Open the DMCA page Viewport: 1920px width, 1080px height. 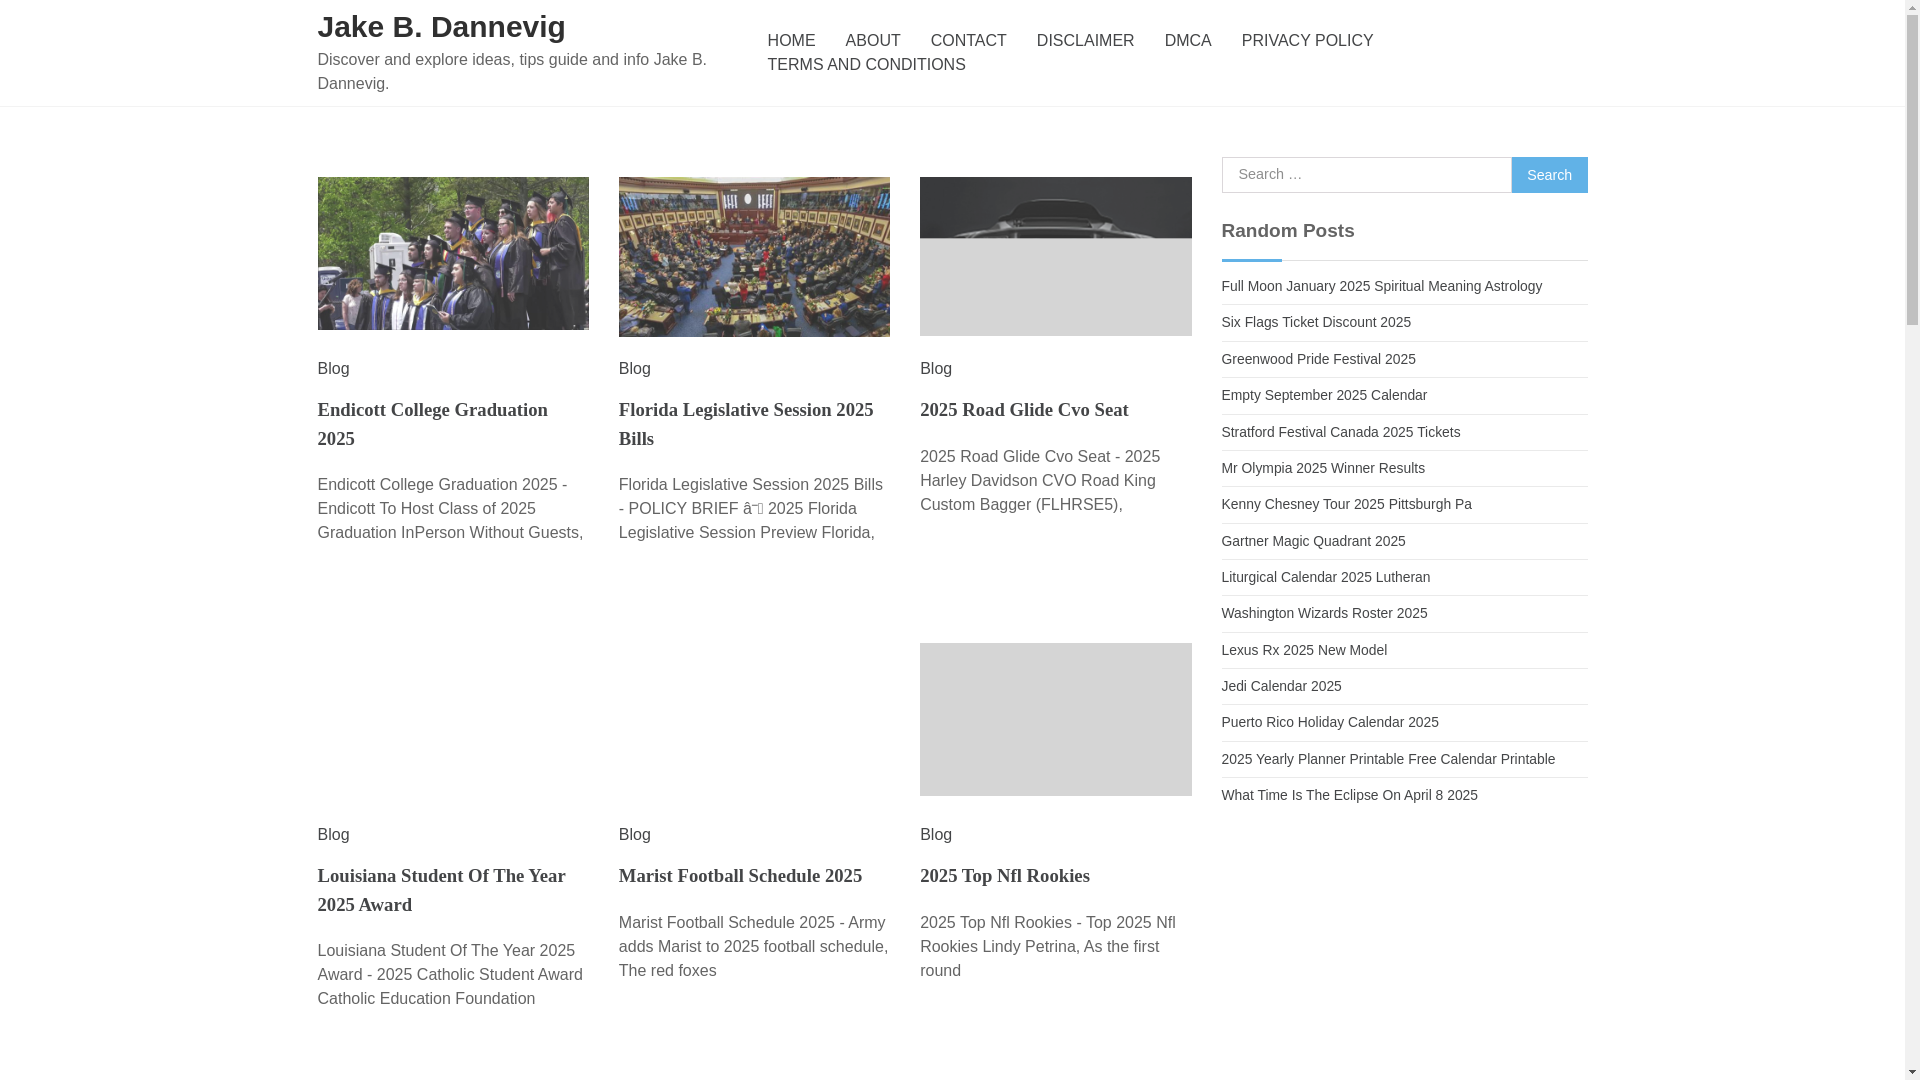(1188, 41)
